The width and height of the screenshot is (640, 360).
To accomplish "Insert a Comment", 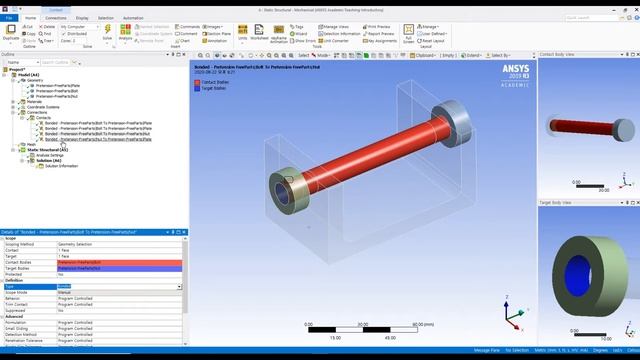I will coord(186,33).
